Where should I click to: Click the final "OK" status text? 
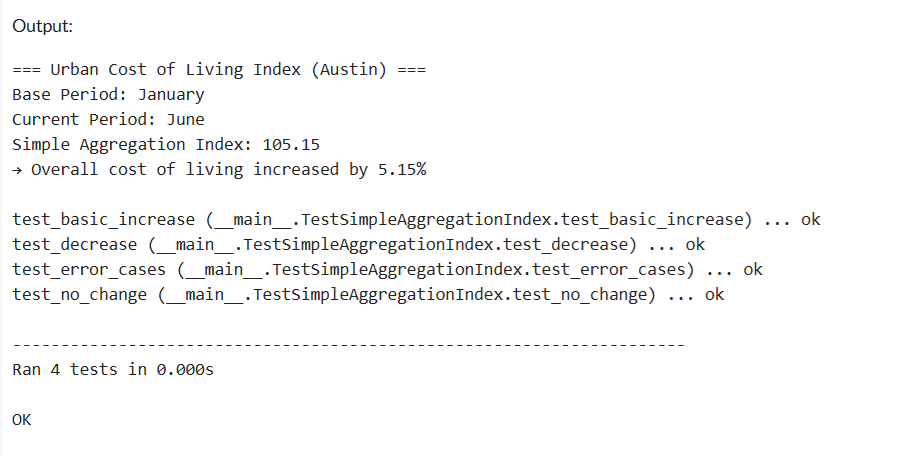22,420
